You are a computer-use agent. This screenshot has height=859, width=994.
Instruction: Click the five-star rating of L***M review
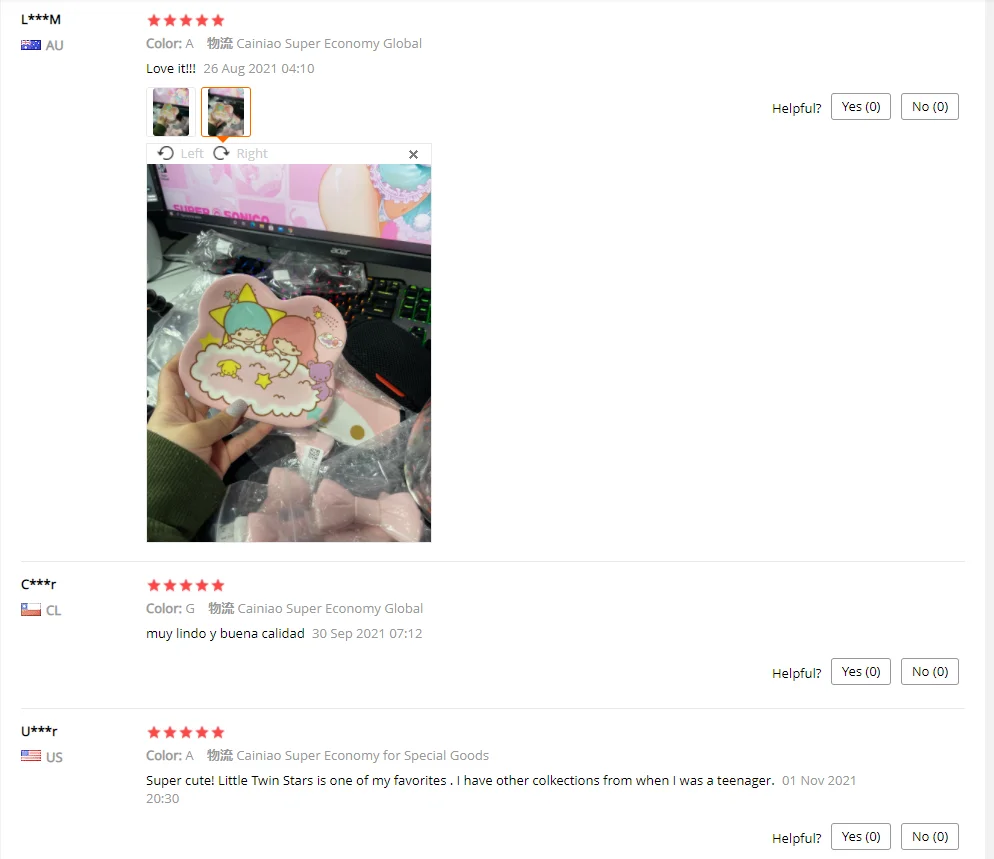tap(186, 20)
